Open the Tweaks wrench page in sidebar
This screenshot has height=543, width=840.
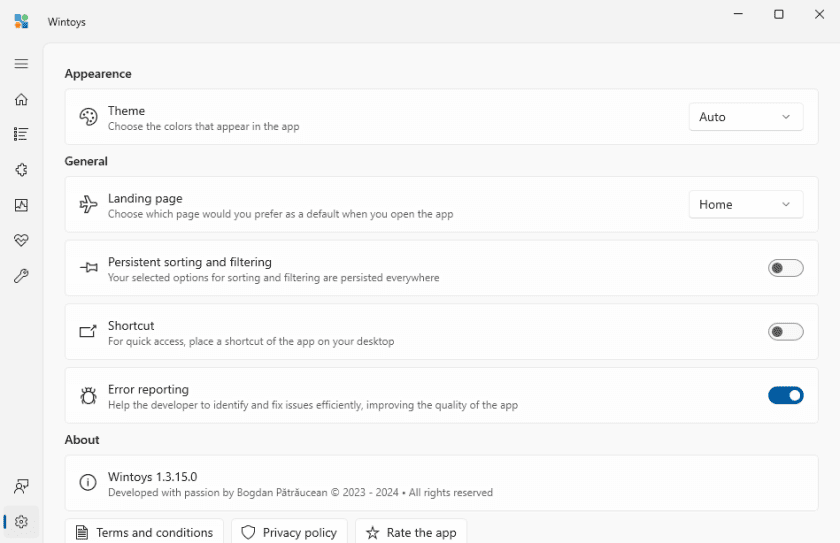tap(21, 276)
